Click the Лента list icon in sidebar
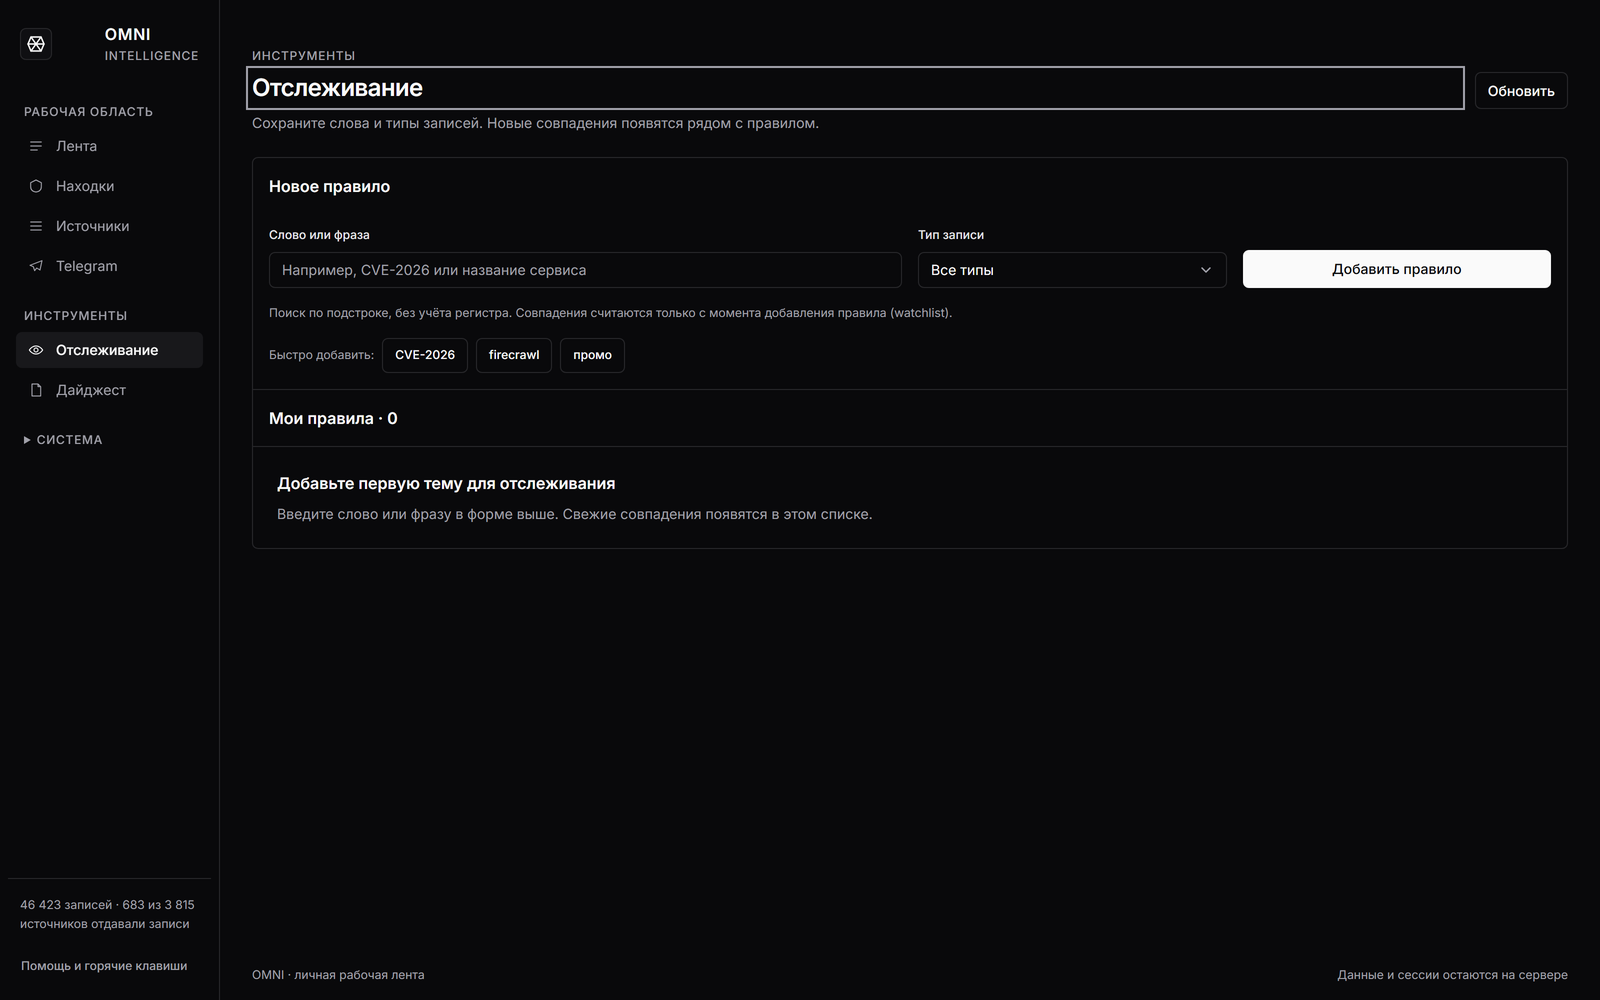Image resolution: width=1600 pixels, height=1000 pixels. (x=36, y=146)
